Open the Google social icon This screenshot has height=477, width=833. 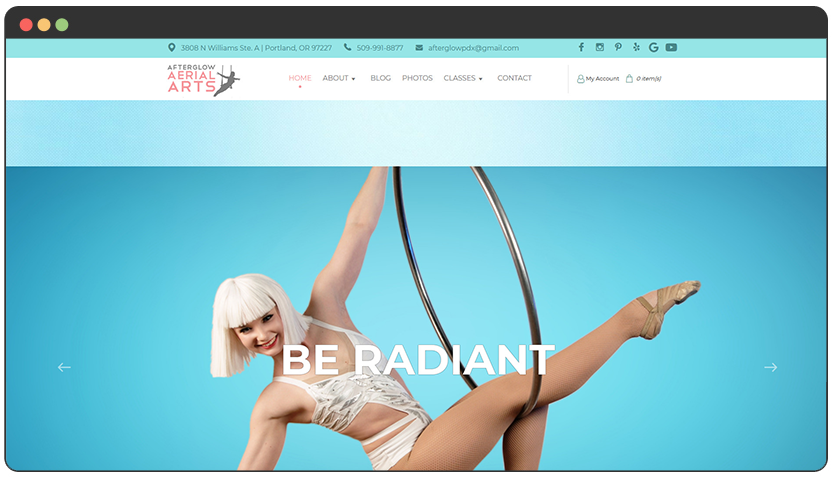click(x=653, y=47)
